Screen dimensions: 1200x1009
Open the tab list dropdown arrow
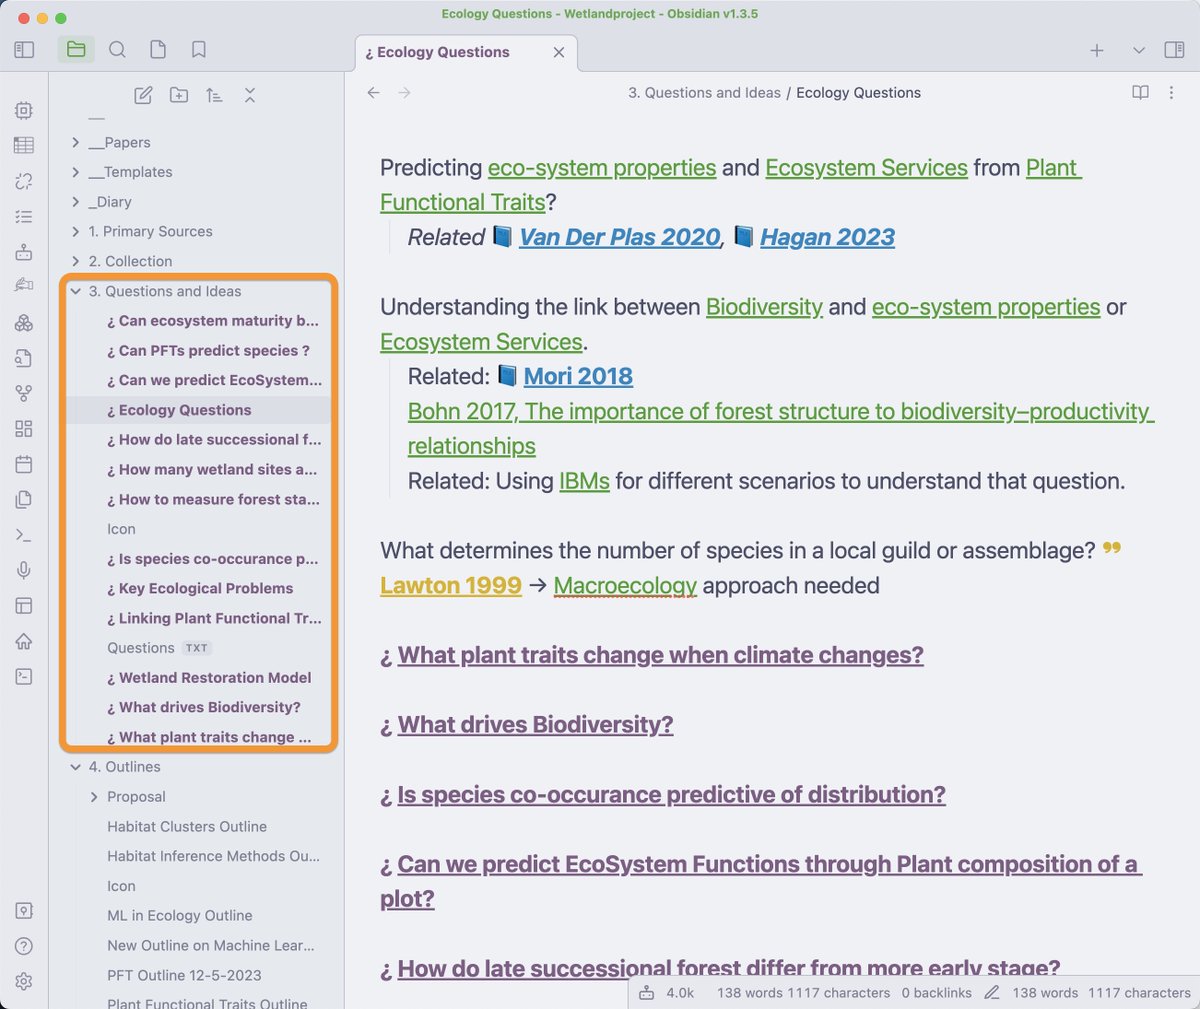(1138, 50)
